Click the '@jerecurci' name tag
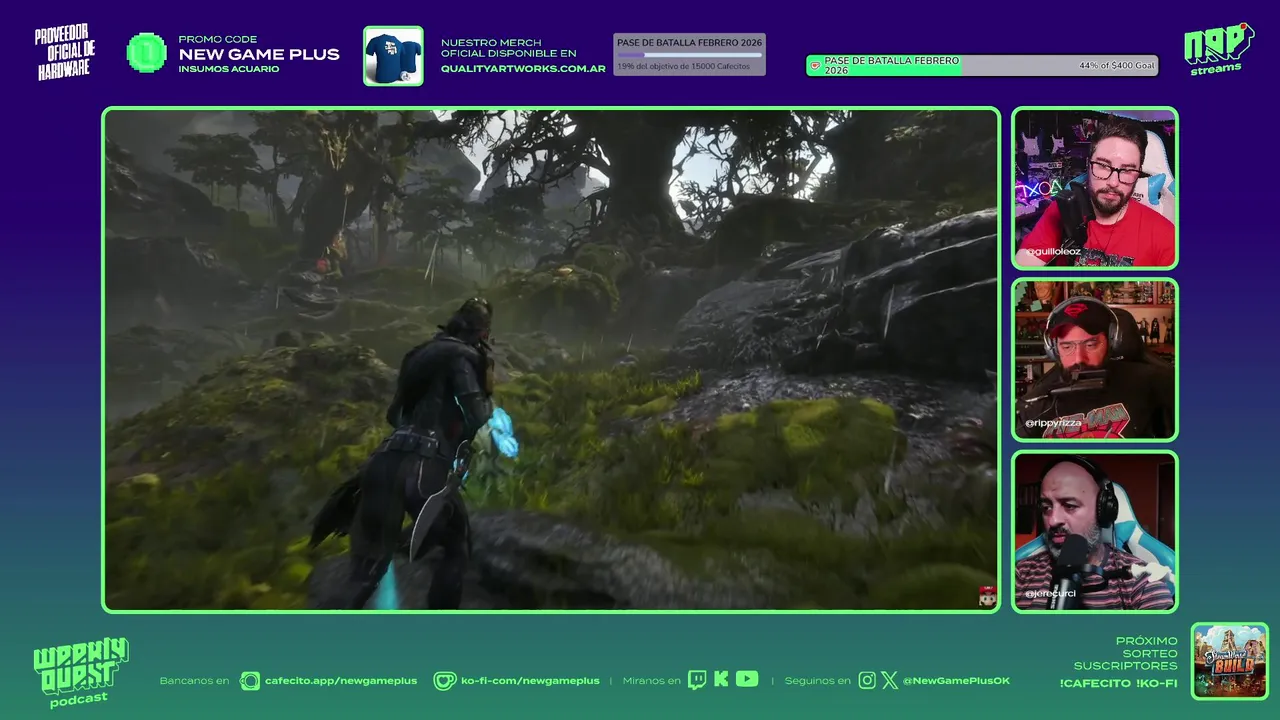 [1050, 594]
